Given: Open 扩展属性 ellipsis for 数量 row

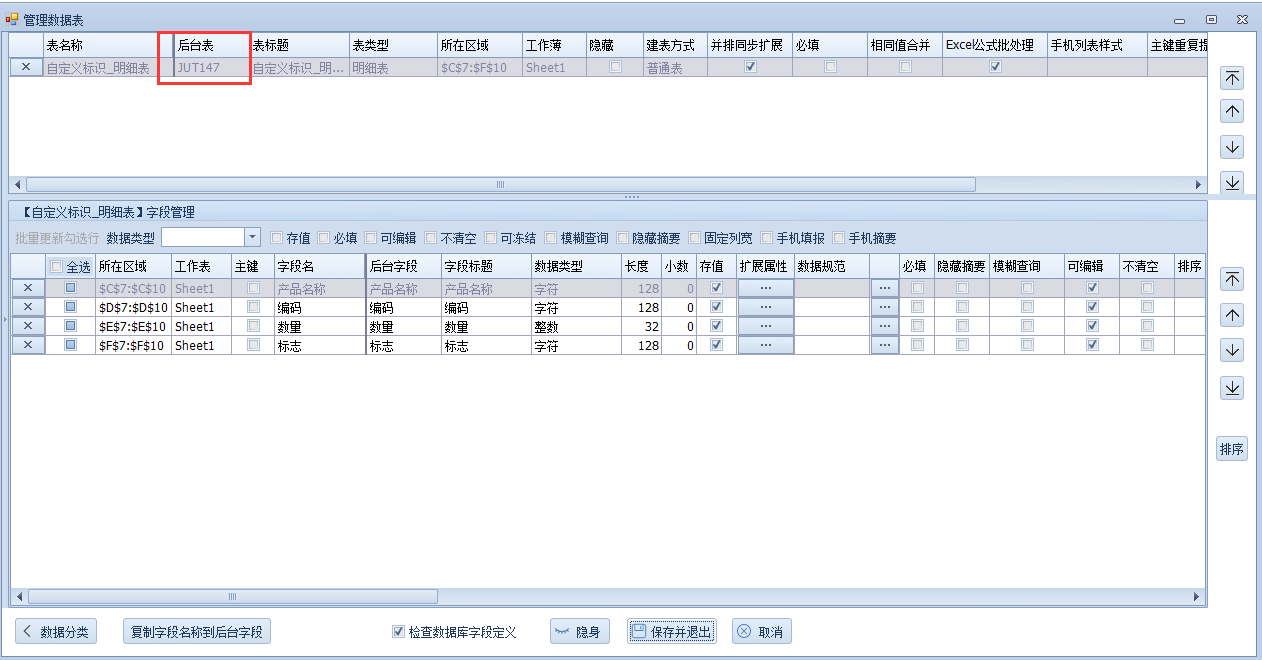Looking at the screenshot, I should click(765, 326).
